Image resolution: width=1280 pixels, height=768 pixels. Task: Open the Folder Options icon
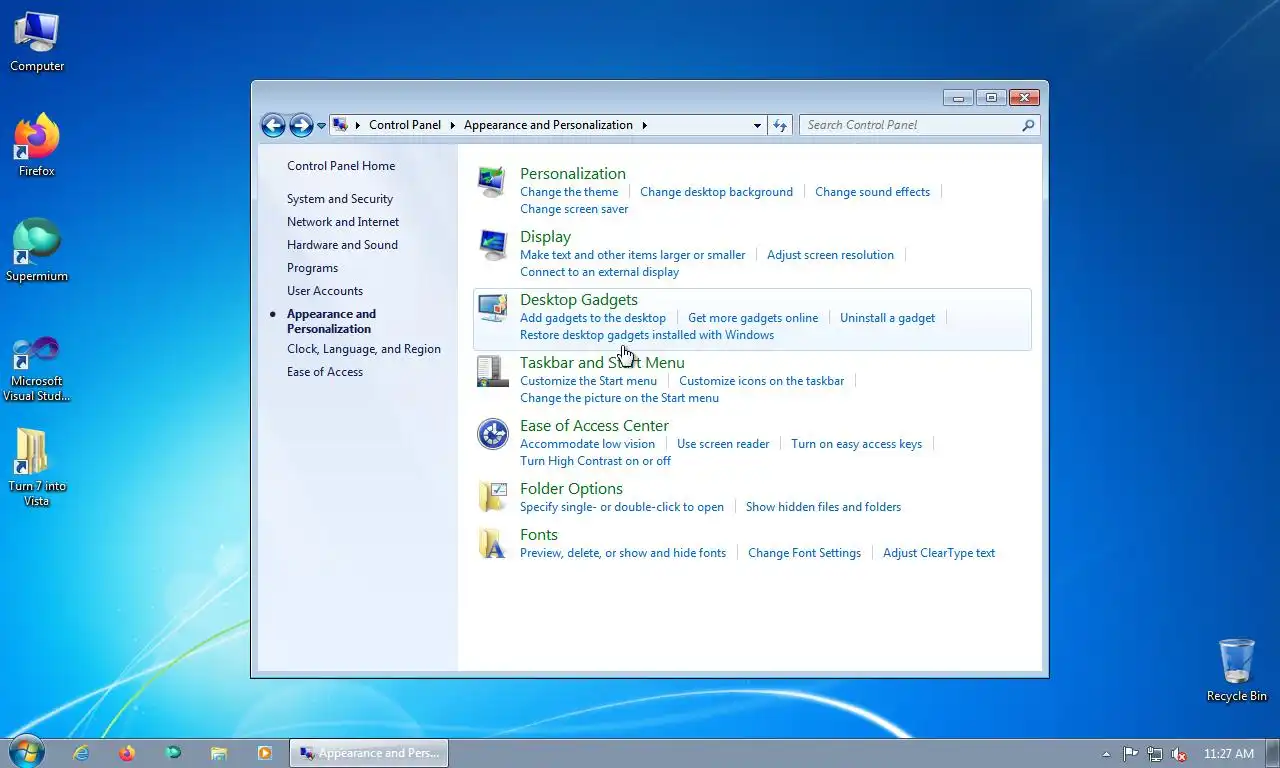(492, 496)
